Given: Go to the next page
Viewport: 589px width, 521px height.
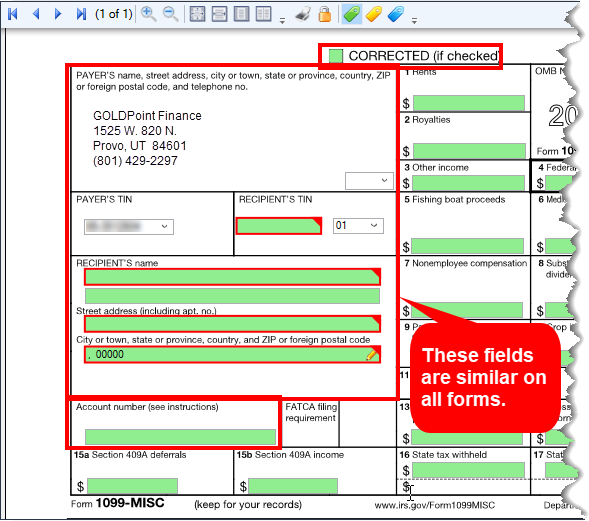Looking at the screenshot, I should (58, 14).
